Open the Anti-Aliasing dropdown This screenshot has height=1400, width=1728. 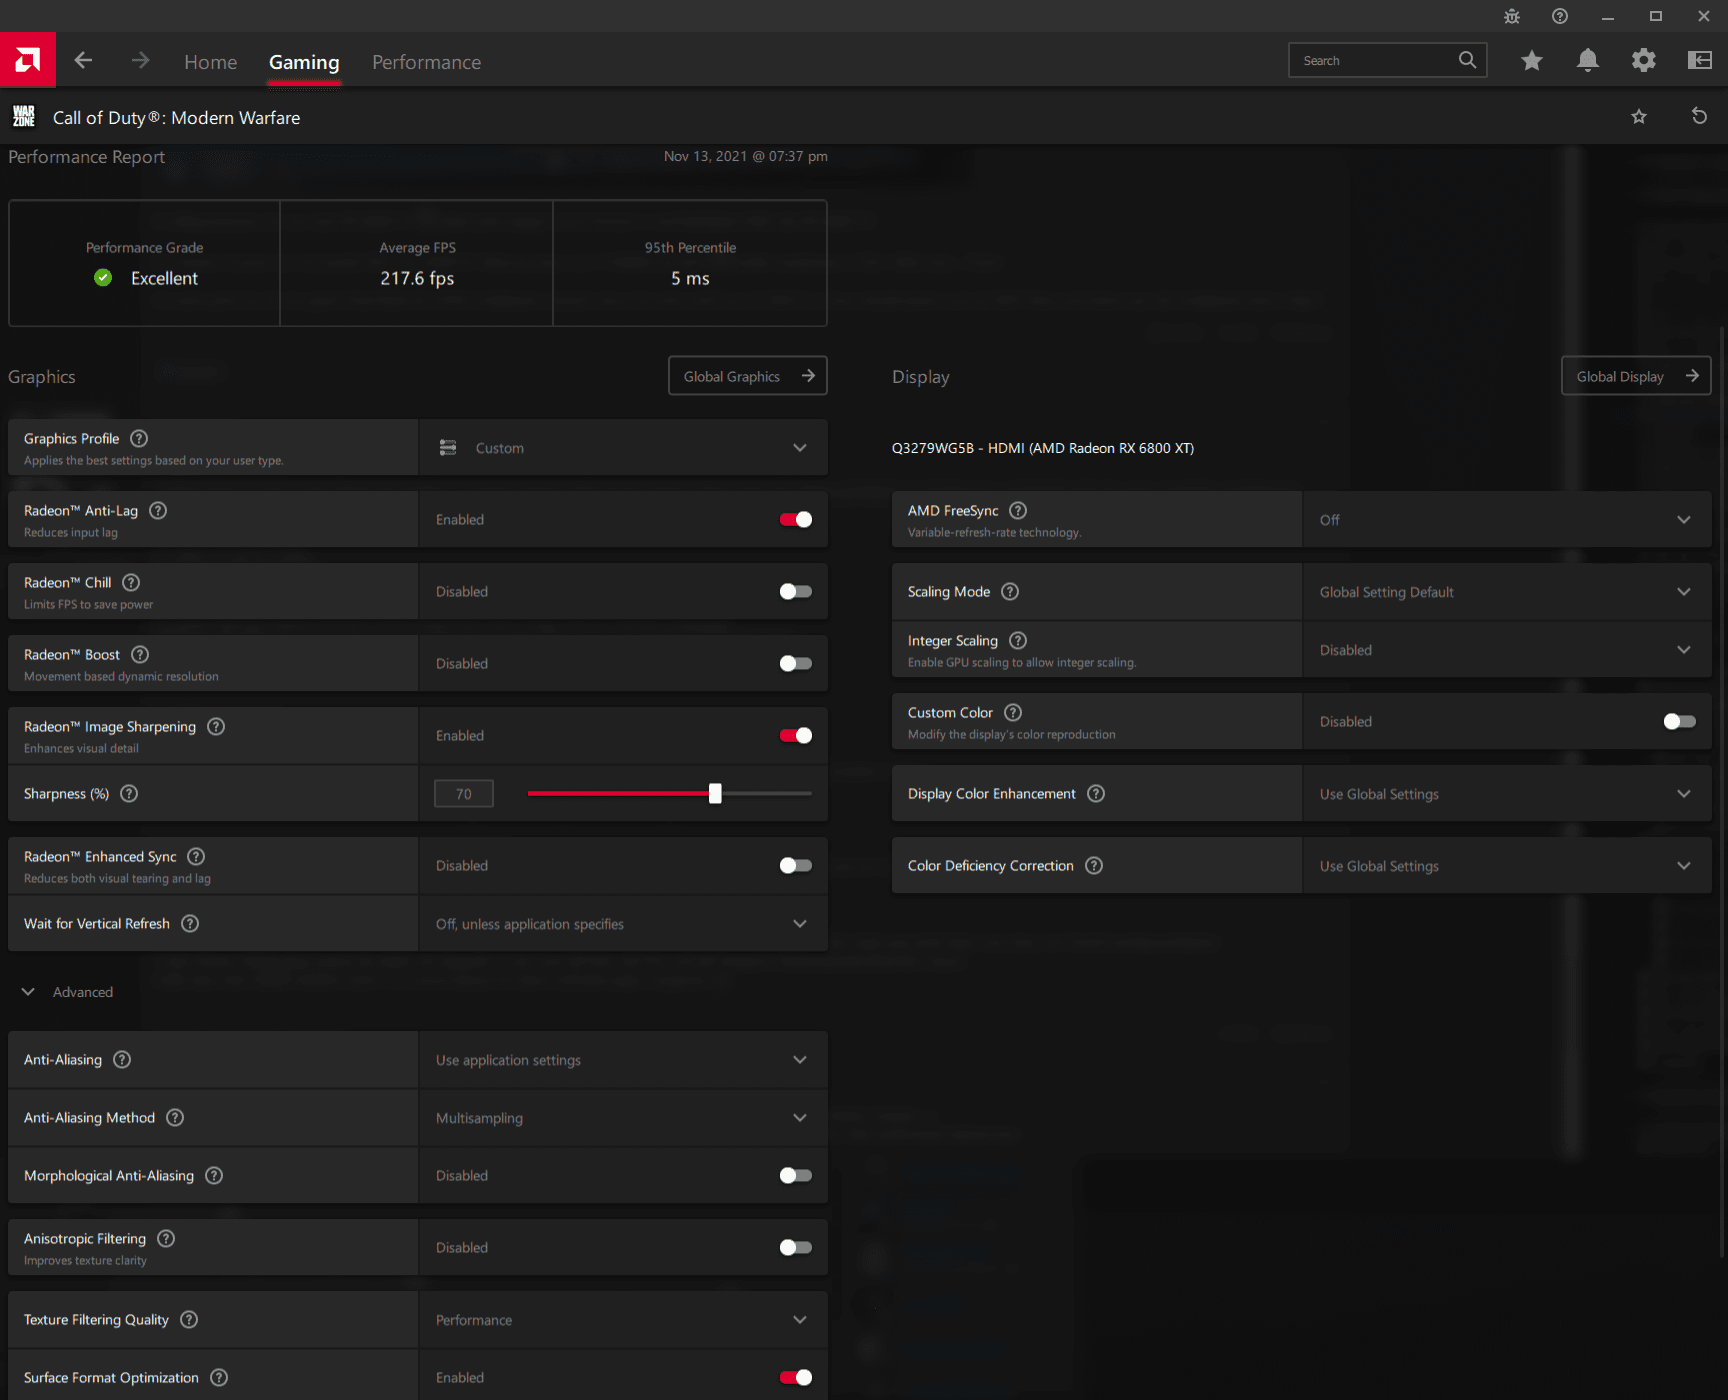[x=623, y=1059]
